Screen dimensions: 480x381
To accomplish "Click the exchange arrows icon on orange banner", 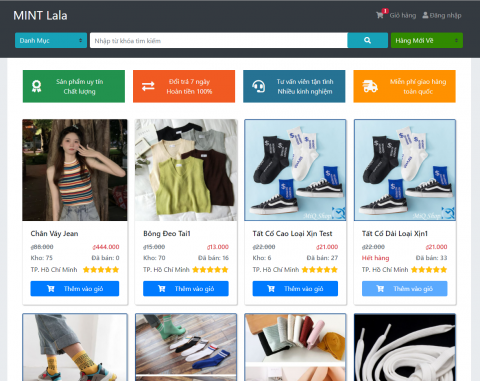I will pos(148,86).
